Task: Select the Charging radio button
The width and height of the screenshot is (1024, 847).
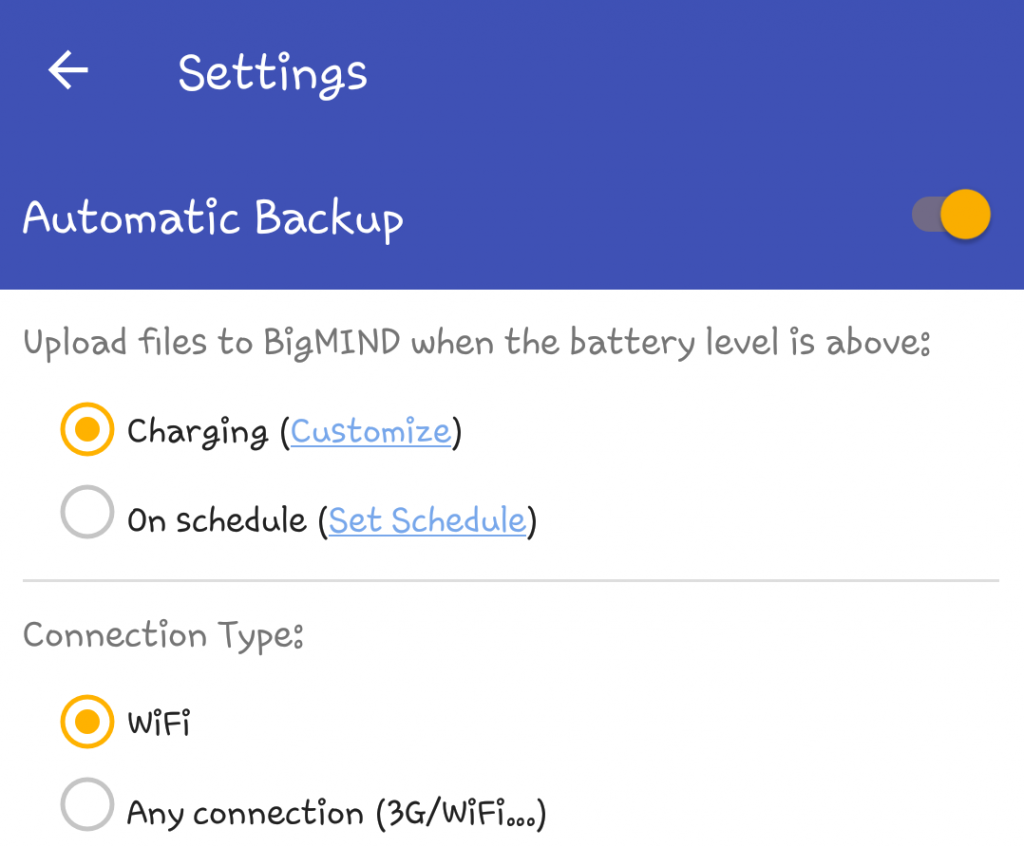Action: point(86,430)
